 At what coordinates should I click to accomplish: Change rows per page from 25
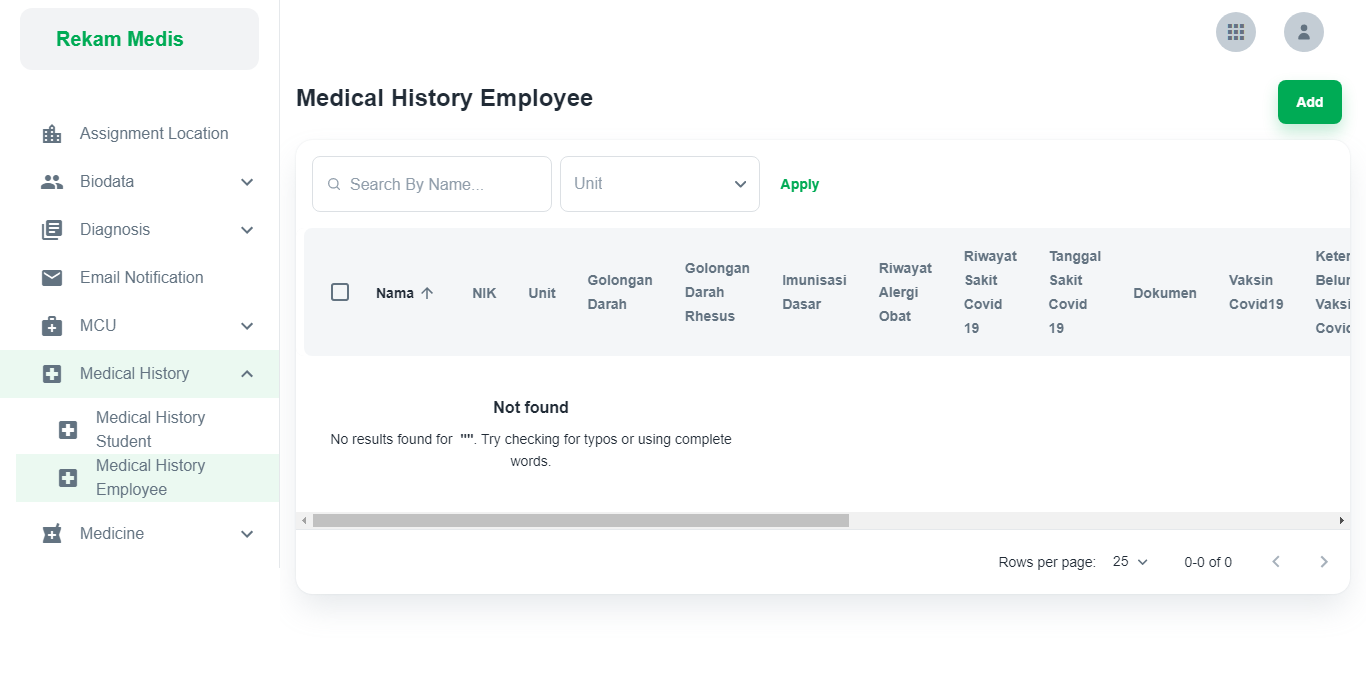(1128, 561)
